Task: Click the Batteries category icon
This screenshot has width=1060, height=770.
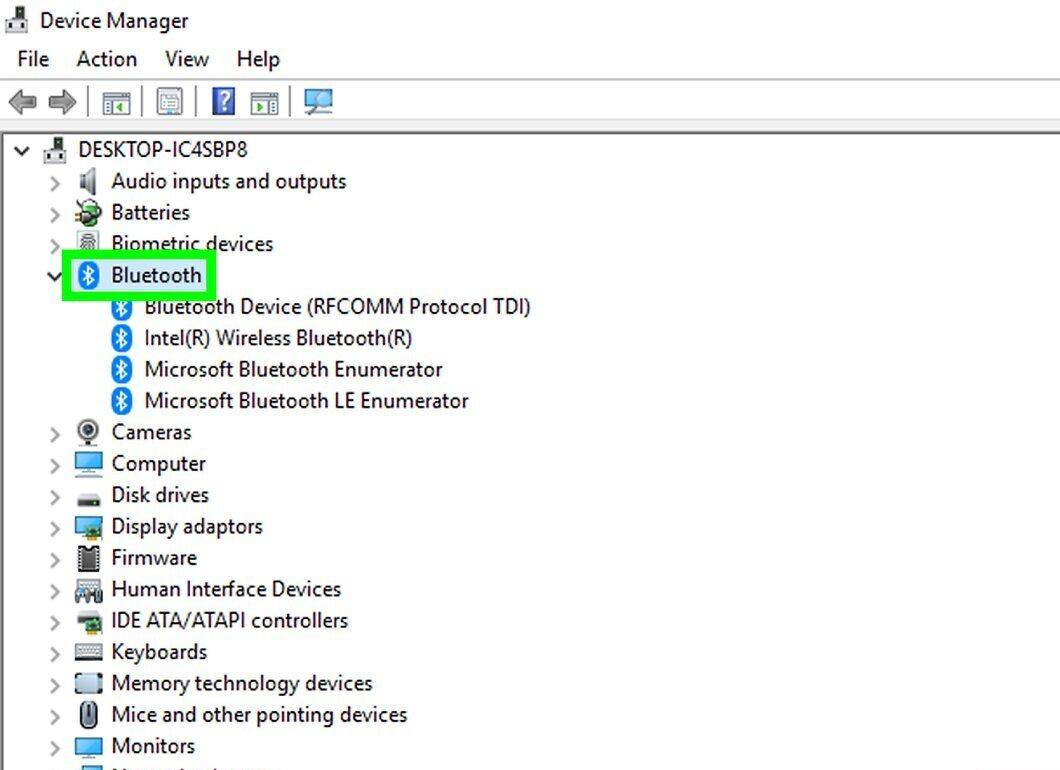Action: (x=88, y=212)
